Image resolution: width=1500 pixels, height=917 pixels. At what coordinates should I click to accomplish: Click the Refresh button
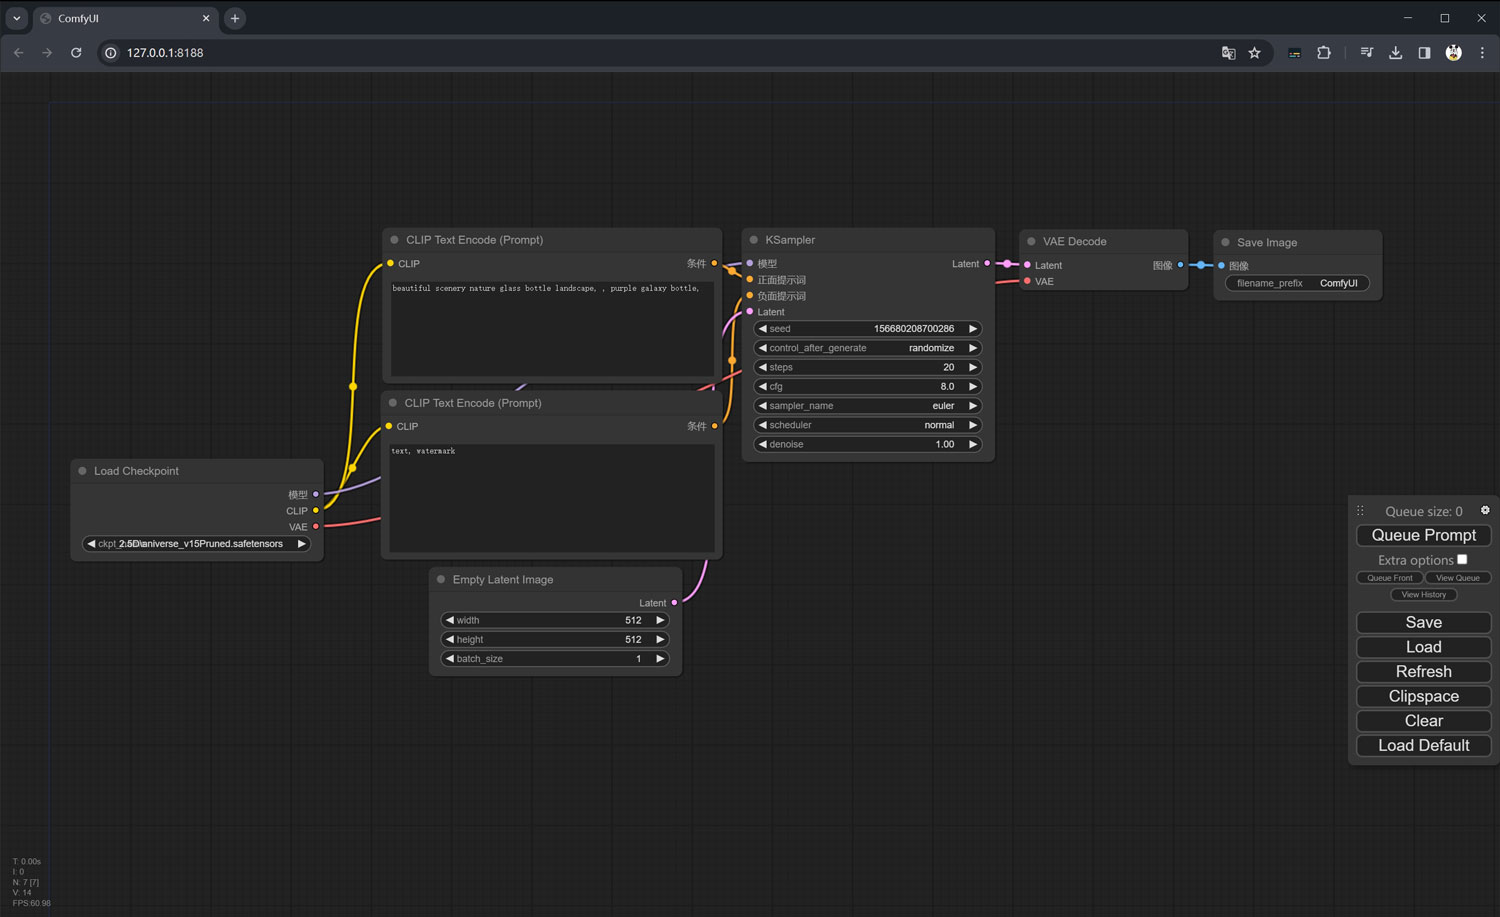(x=1424, y=672)
